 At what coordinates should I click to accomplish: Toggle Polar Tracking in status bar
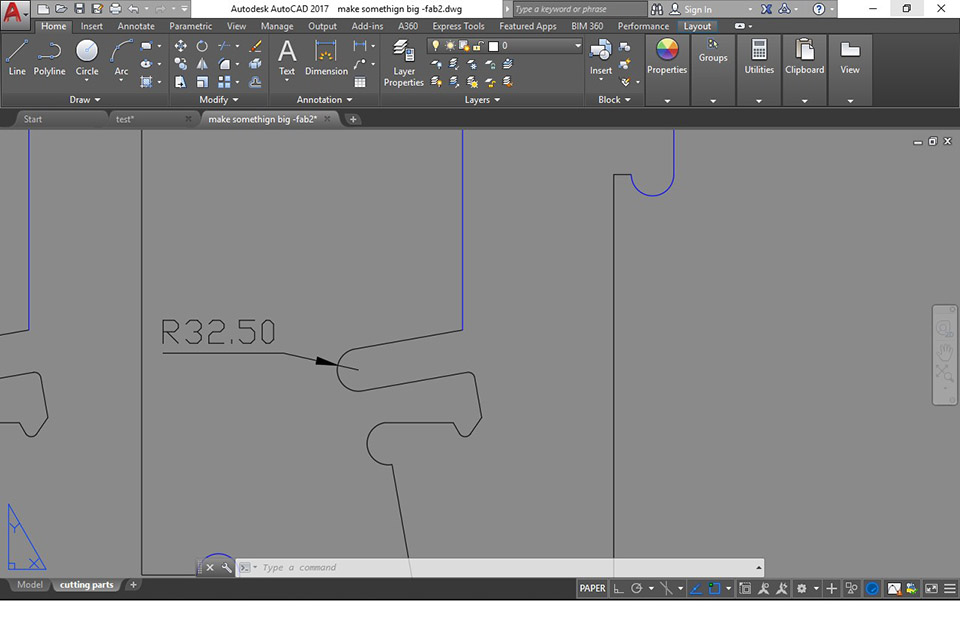[637, 588]
